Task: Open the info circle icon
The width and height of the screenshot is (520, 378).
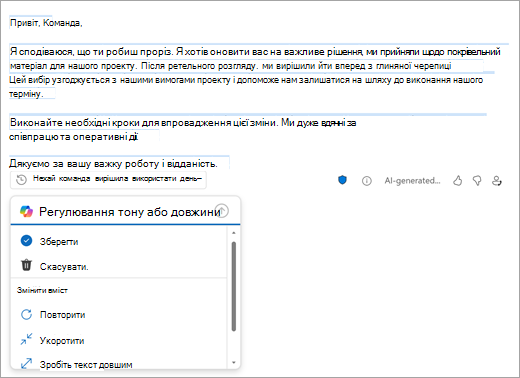Action: 367,181
